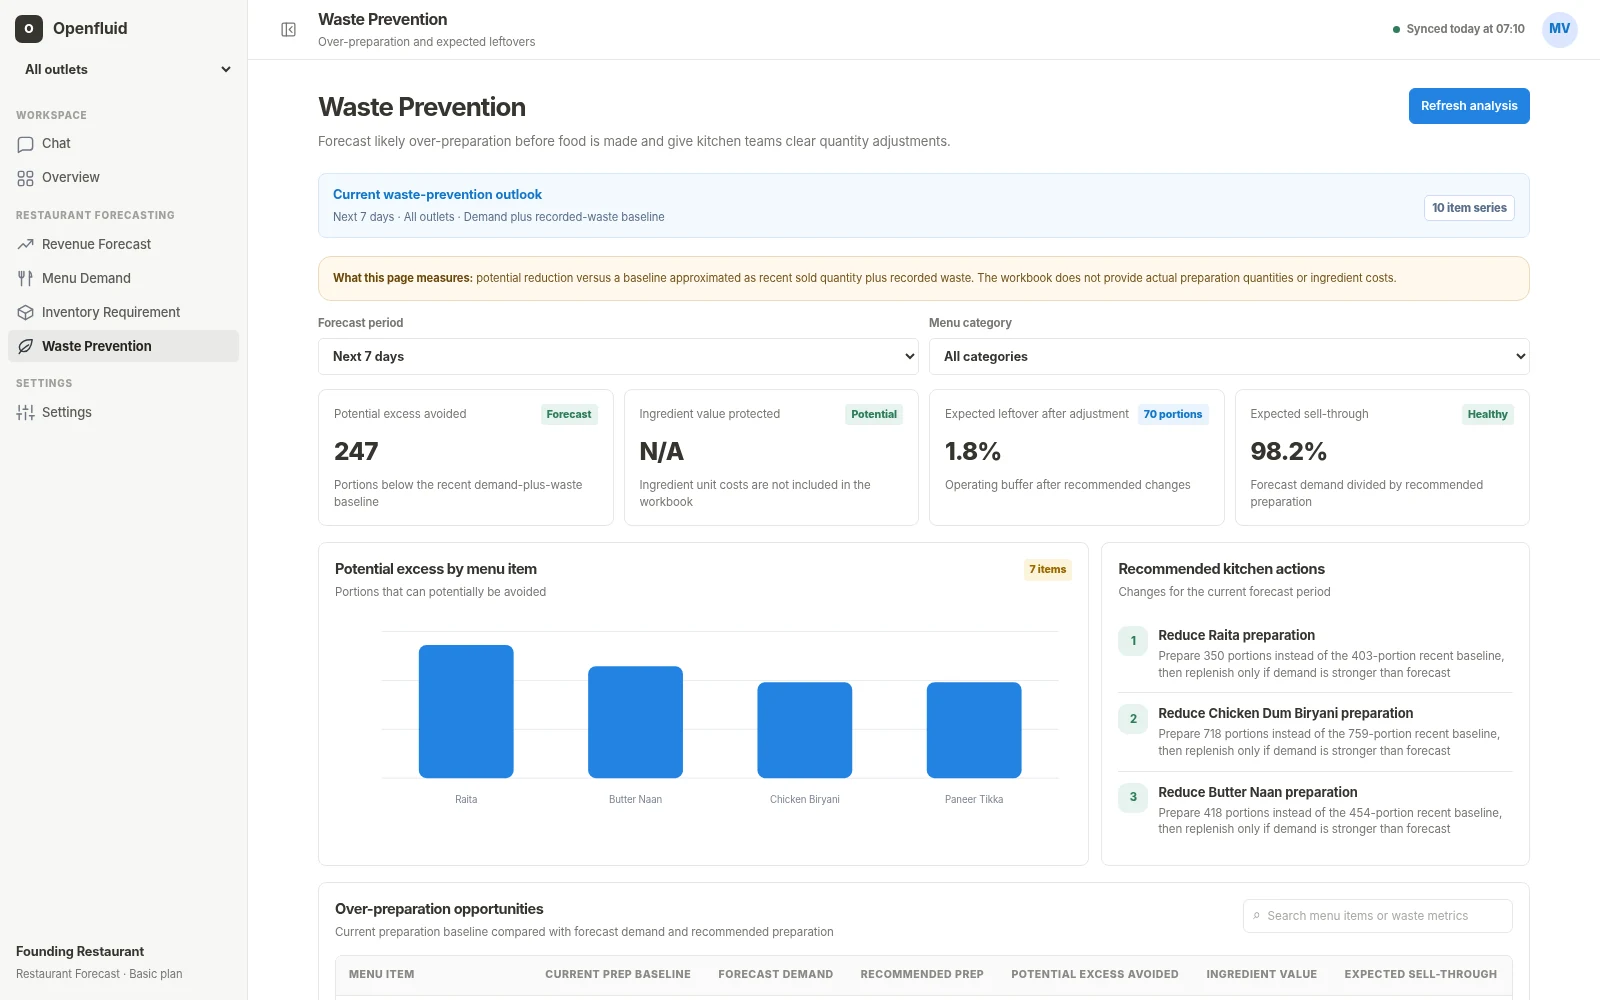Screen dimensions: 1600x1000
Task: Sort by FORECAST DEMAND column header
Action: [775, 975]
